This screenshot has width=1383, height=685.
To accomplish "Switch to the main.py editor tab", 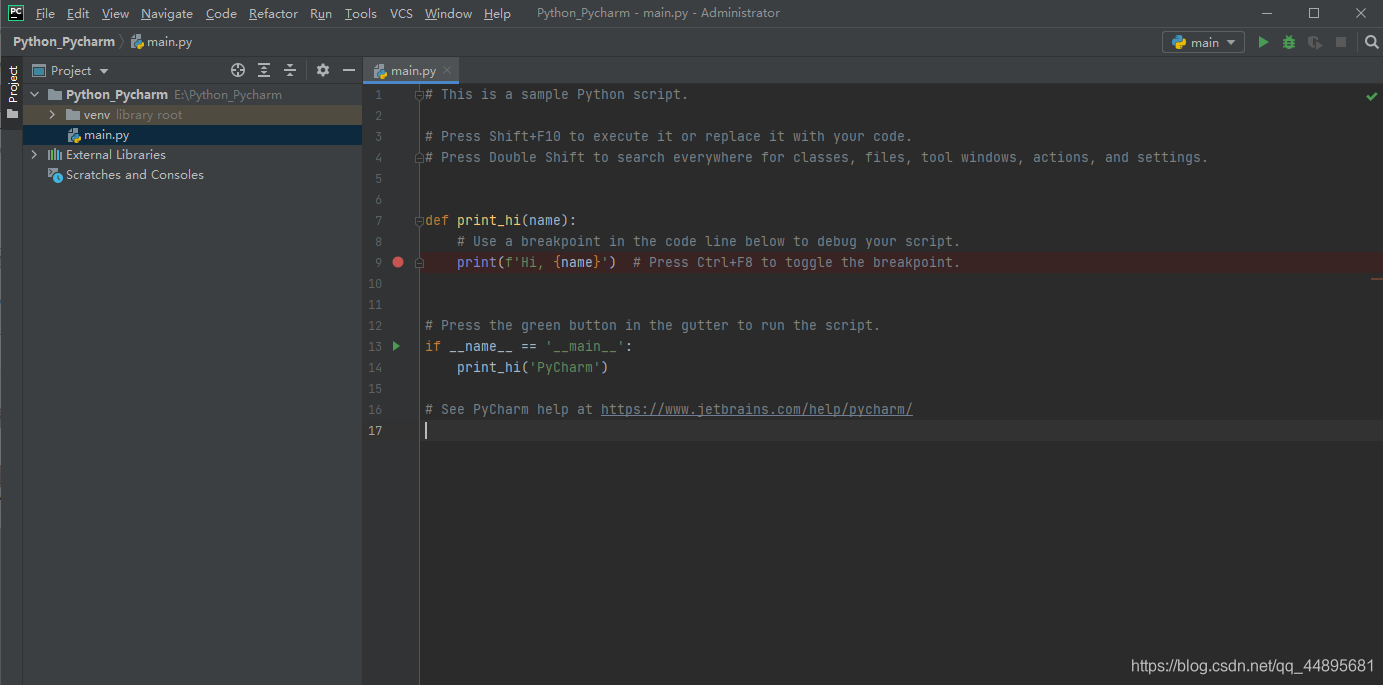I will coord(412,70).
